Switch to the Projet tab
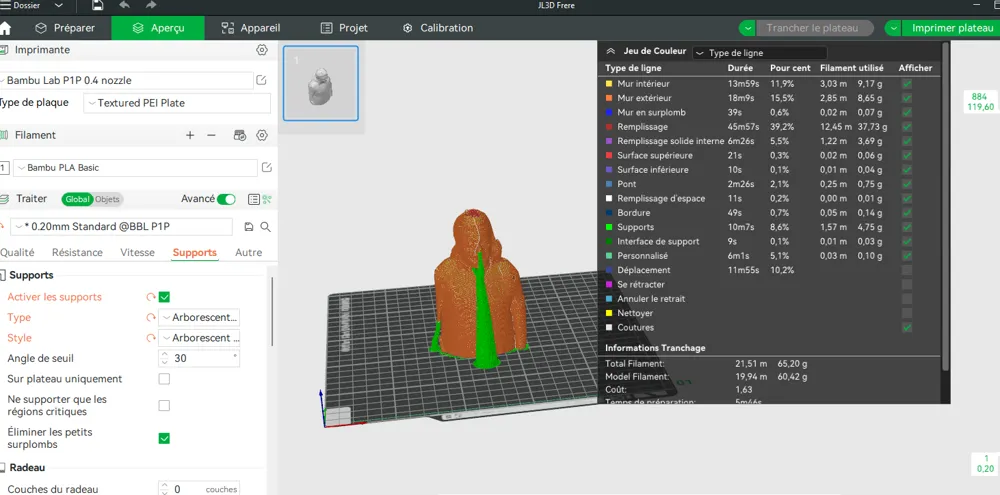 click(x=344, y=28)
